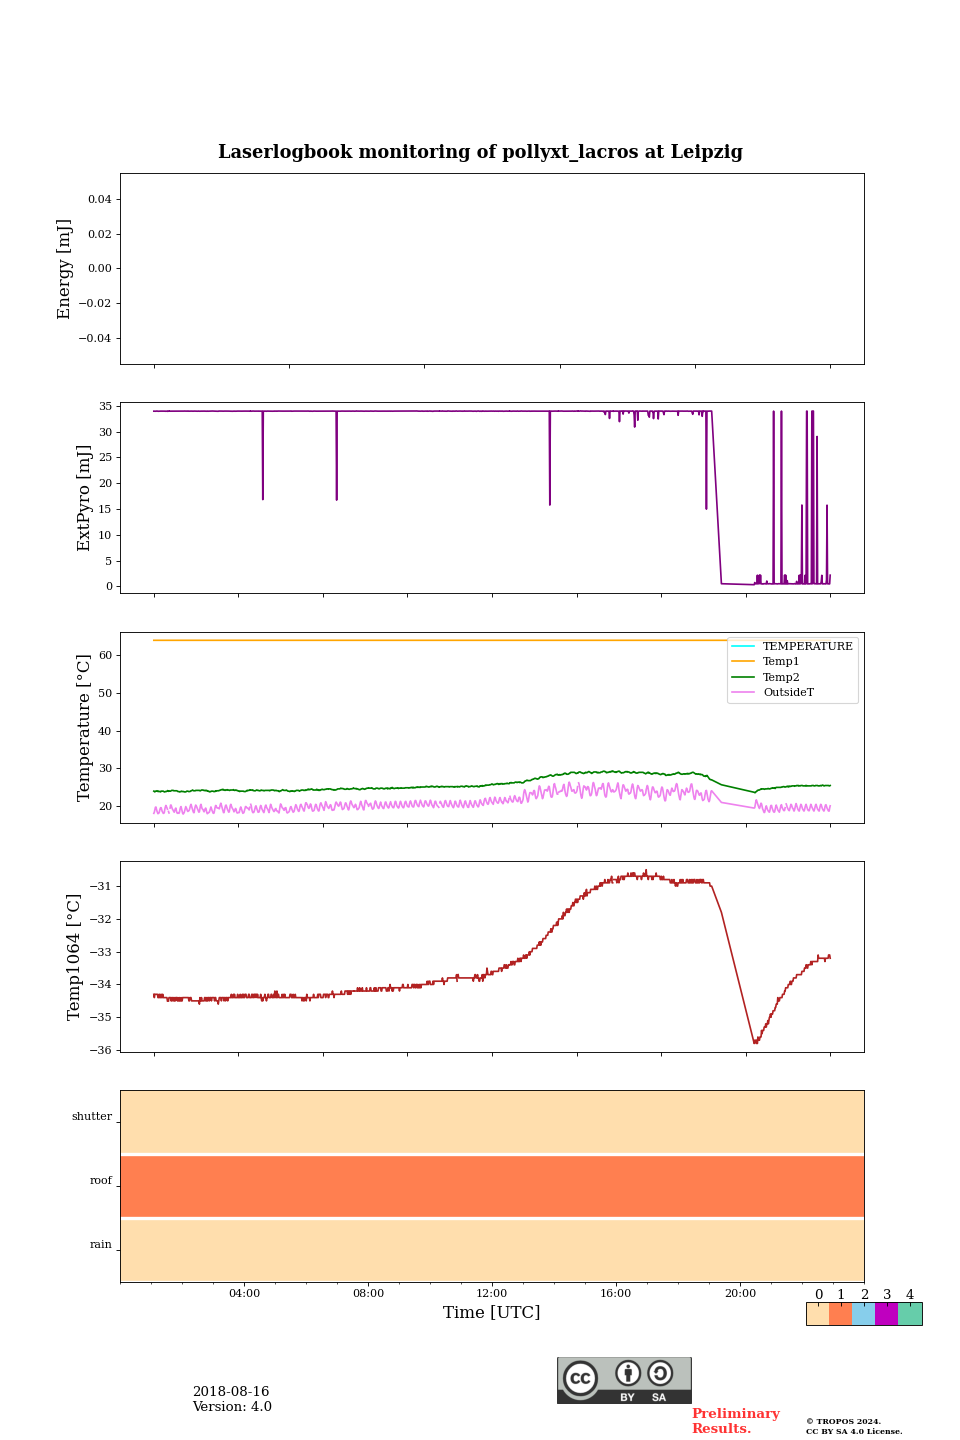Select orange colorbar swatch for value 1
Screen dimensions: 960x1440
pyautogui.click(x=840, y=1314)
